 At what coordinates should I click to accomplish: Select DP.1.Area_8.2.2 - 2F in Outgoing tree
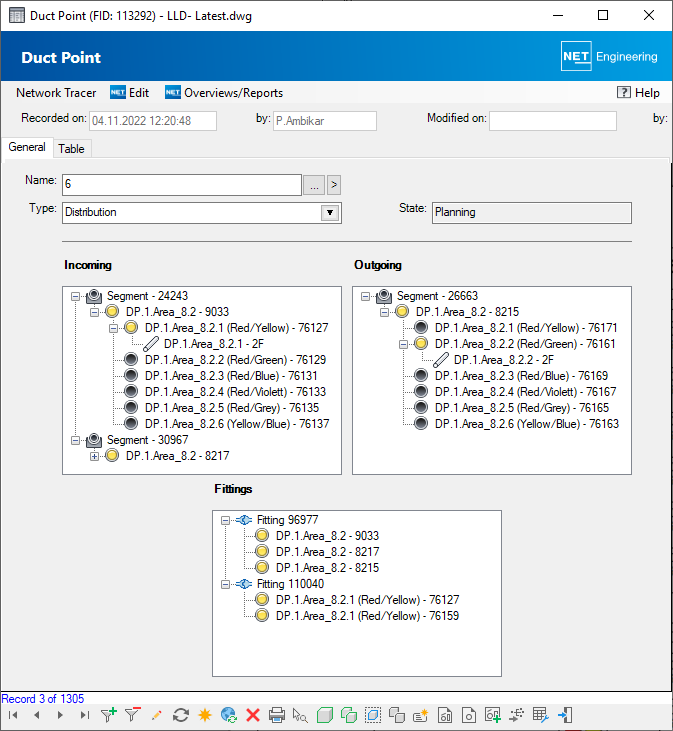[x=504, y=360]
